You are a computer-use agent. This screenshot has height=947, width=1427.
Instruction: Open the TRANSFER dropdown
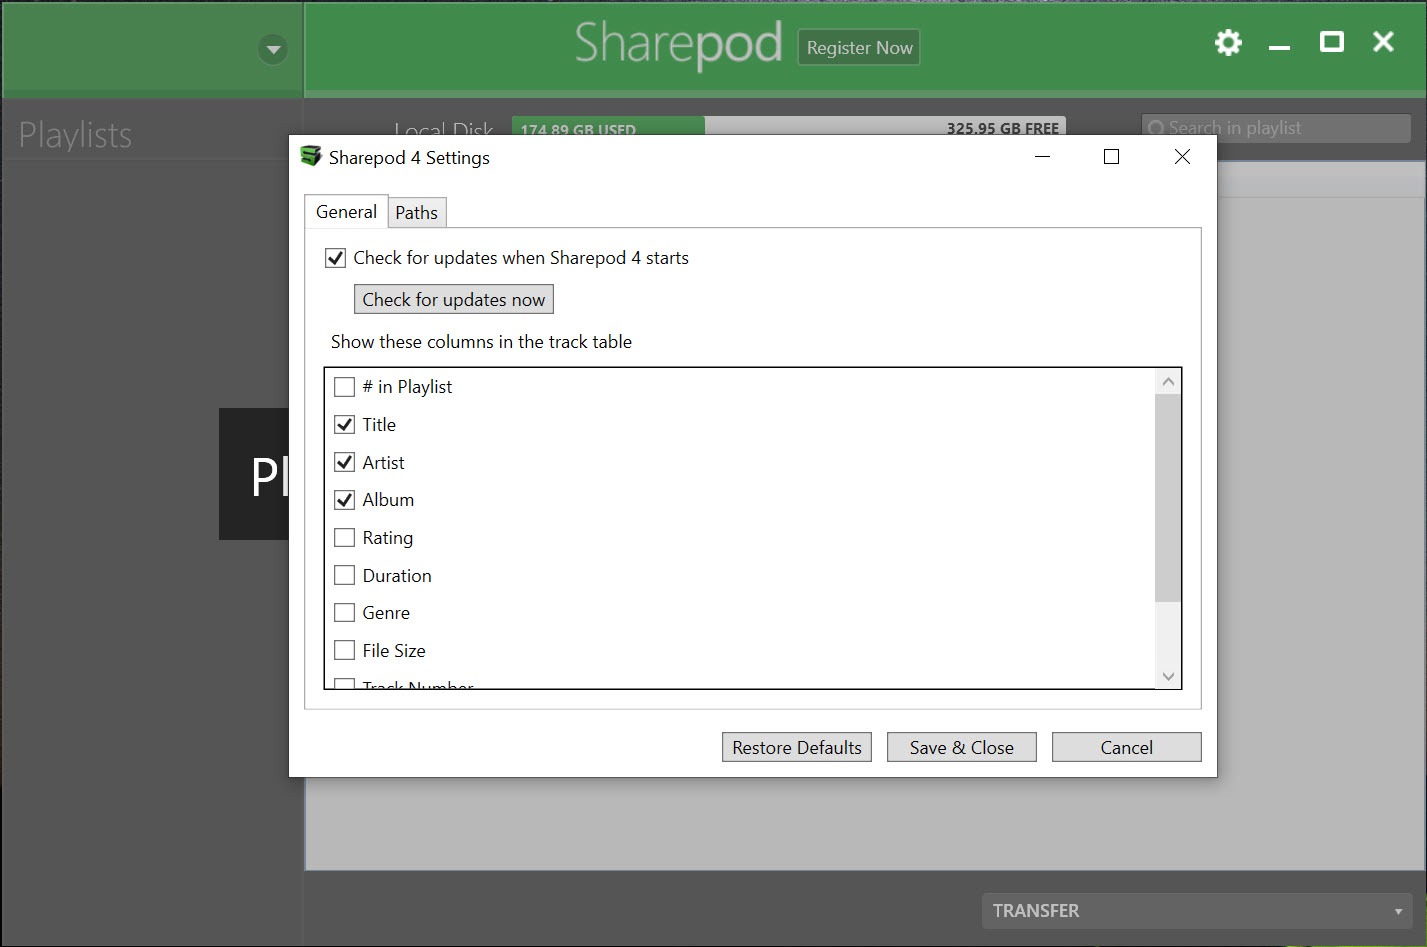(x=1197, y=911)
